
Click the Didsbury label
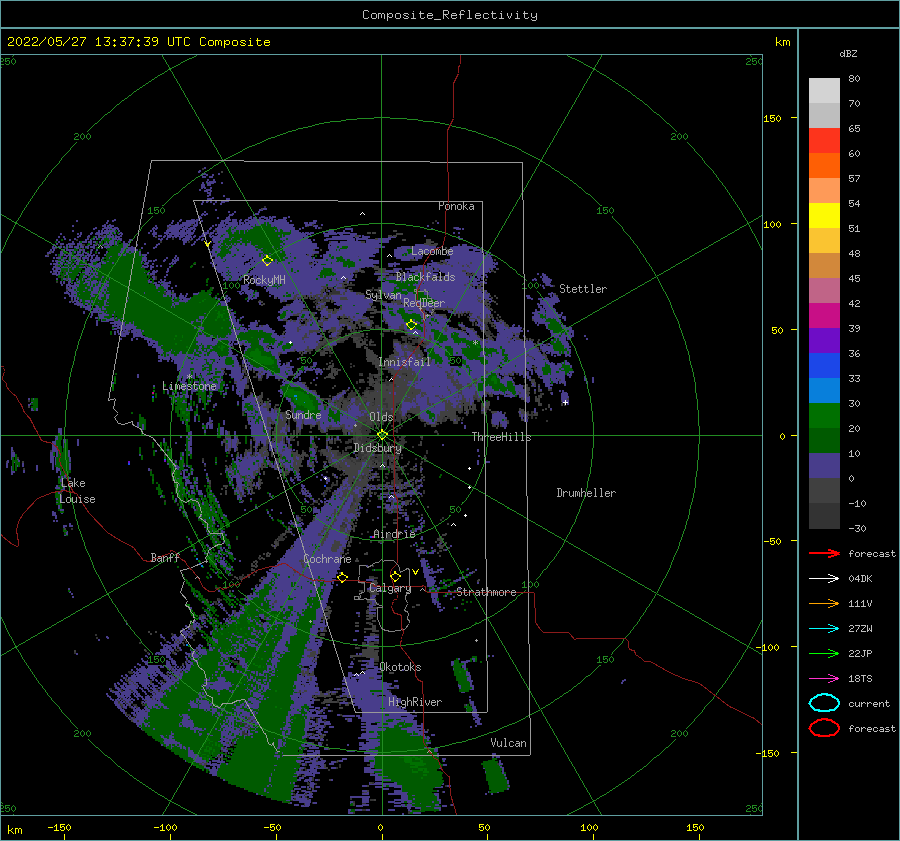click(377, 448)
